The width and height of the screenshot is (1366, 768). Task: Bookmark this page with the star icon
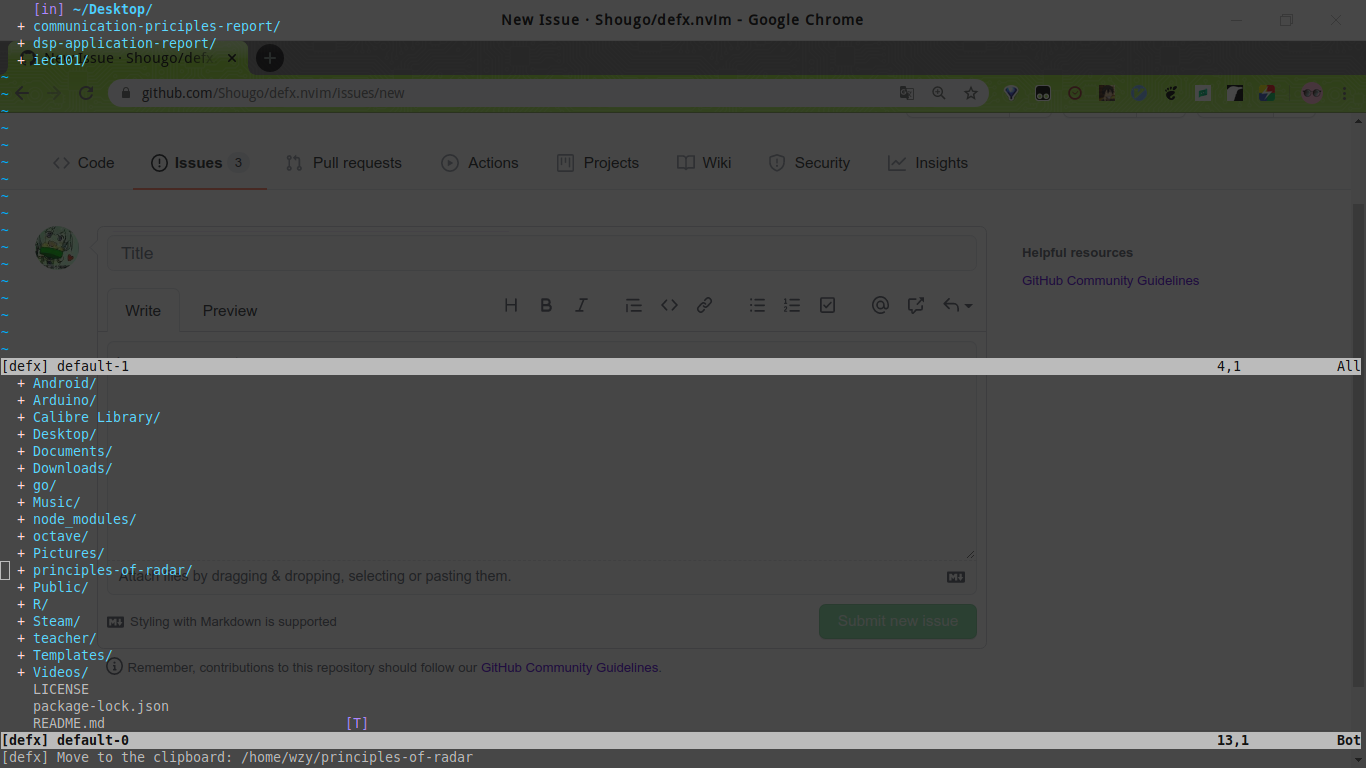coord(971,92)
